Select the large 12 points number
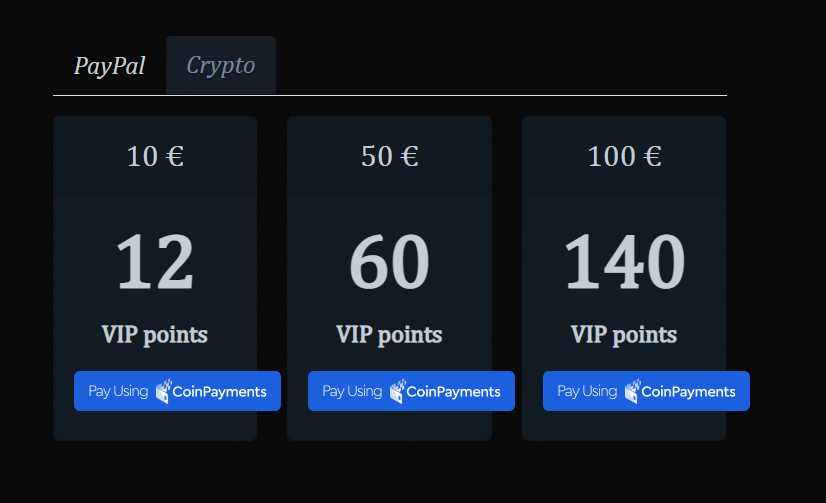The height and width of the screenshot is (503, 826). click(155, 262)
